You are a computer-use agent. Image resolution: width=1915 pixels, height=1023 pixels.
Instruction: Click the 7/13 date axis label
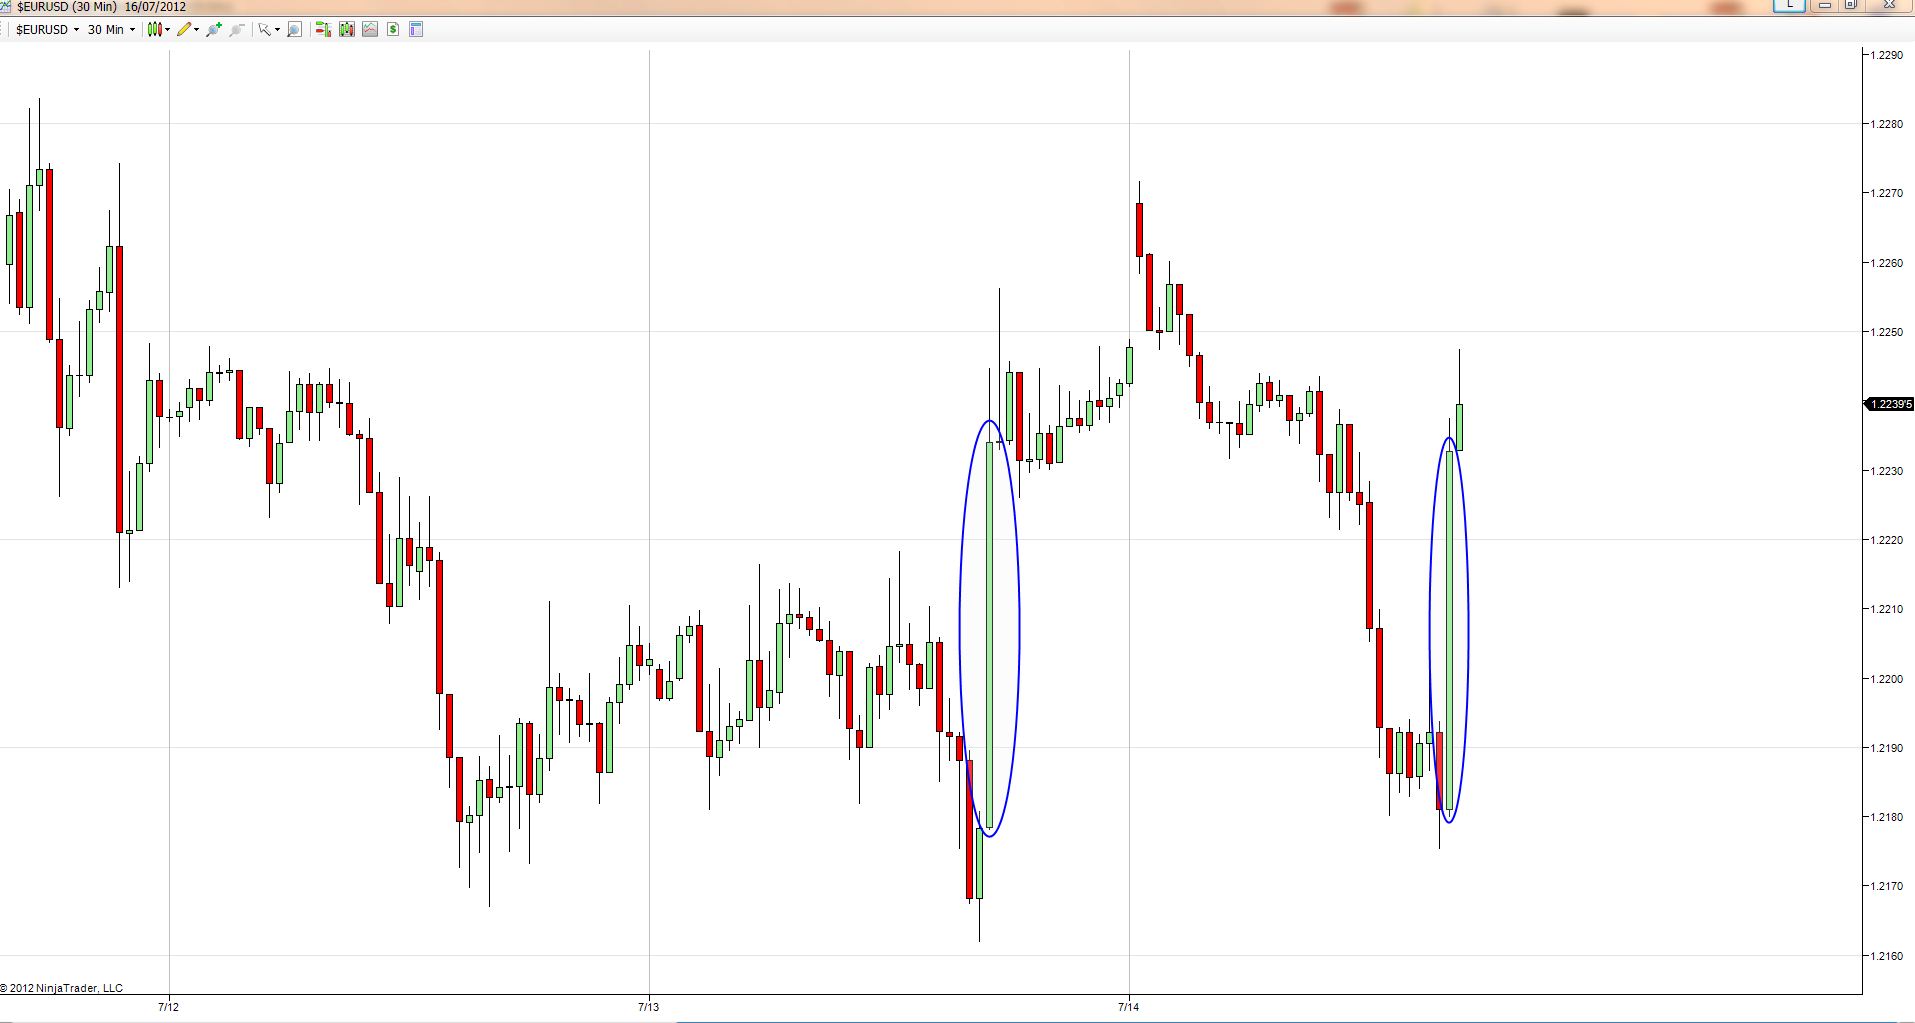pyautogui.click(x=649, y=1007)
